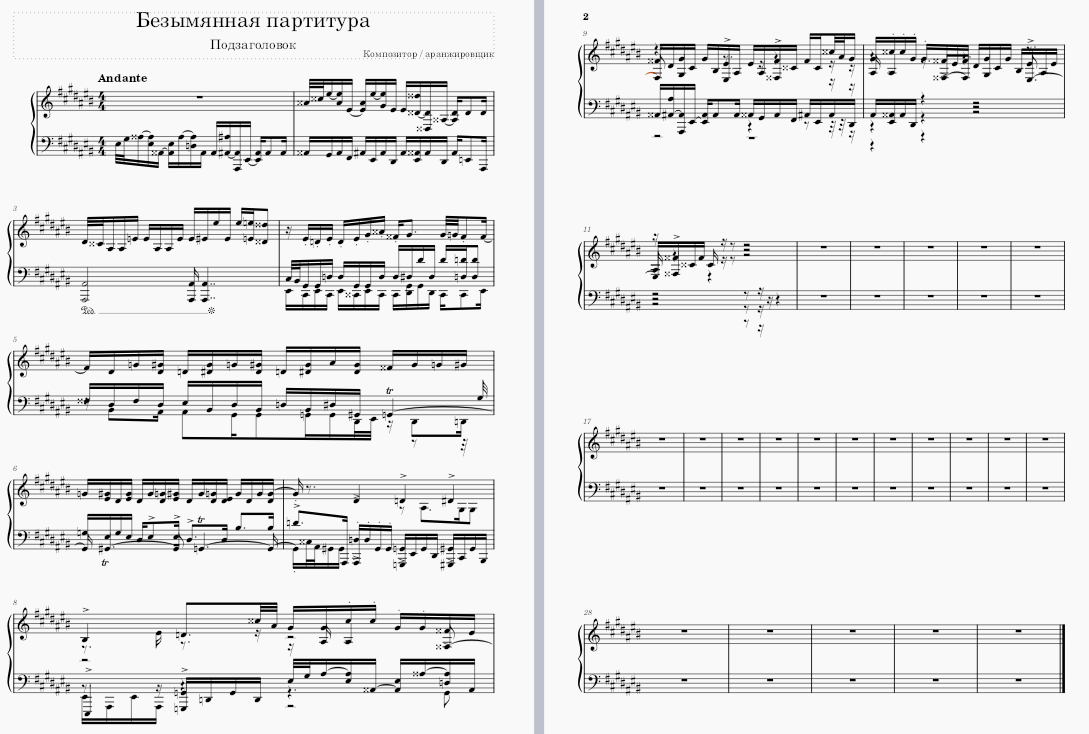This screenshot has width=1089, height=734.
Task: Click the final double barline of the score
Action: [x=1062, y=658]
